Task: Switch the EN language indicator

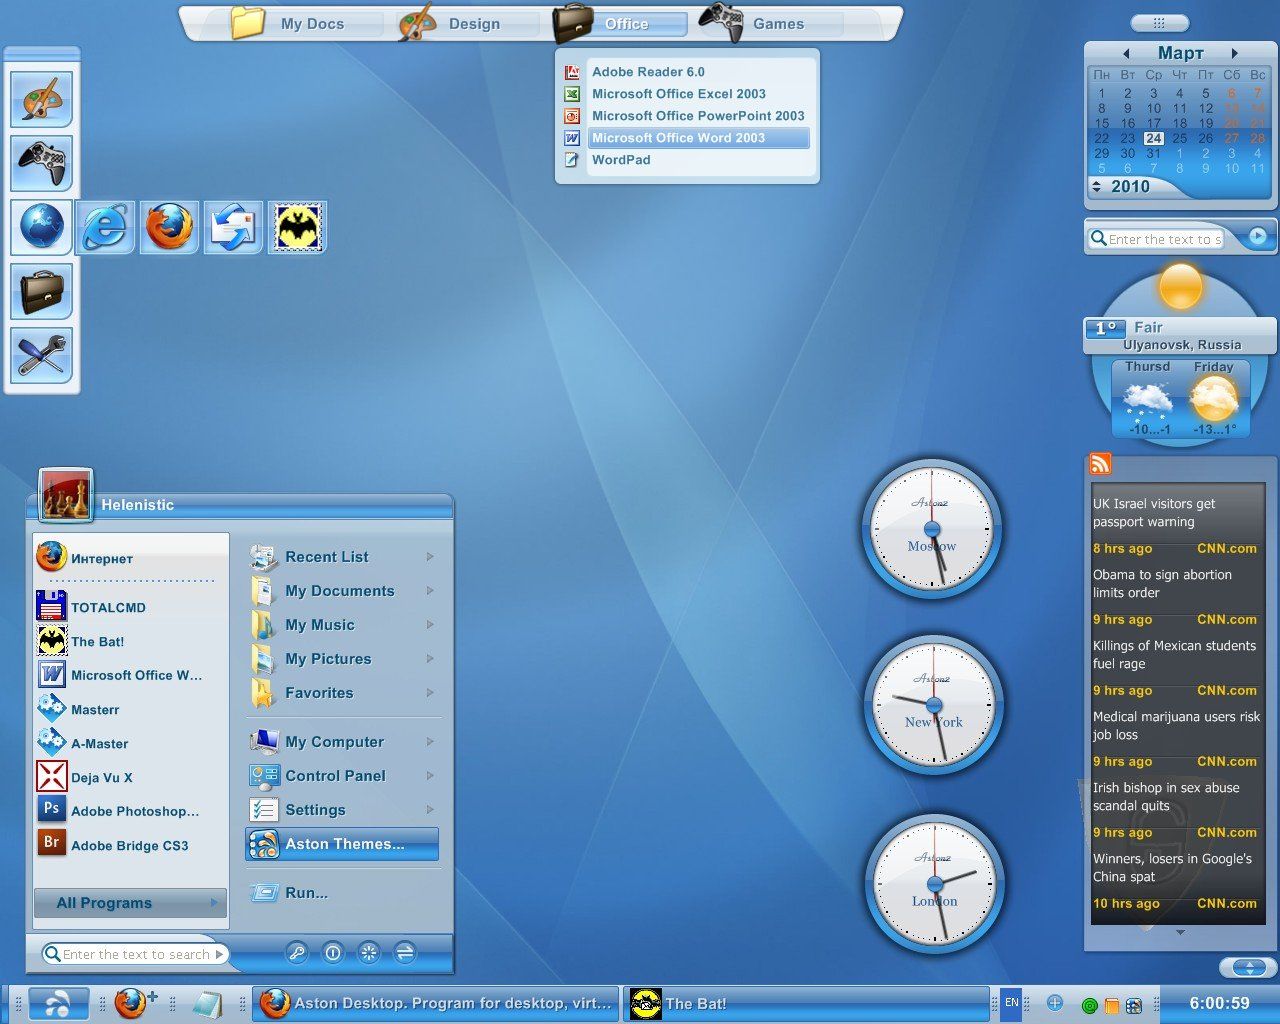Action: 1011,1003
